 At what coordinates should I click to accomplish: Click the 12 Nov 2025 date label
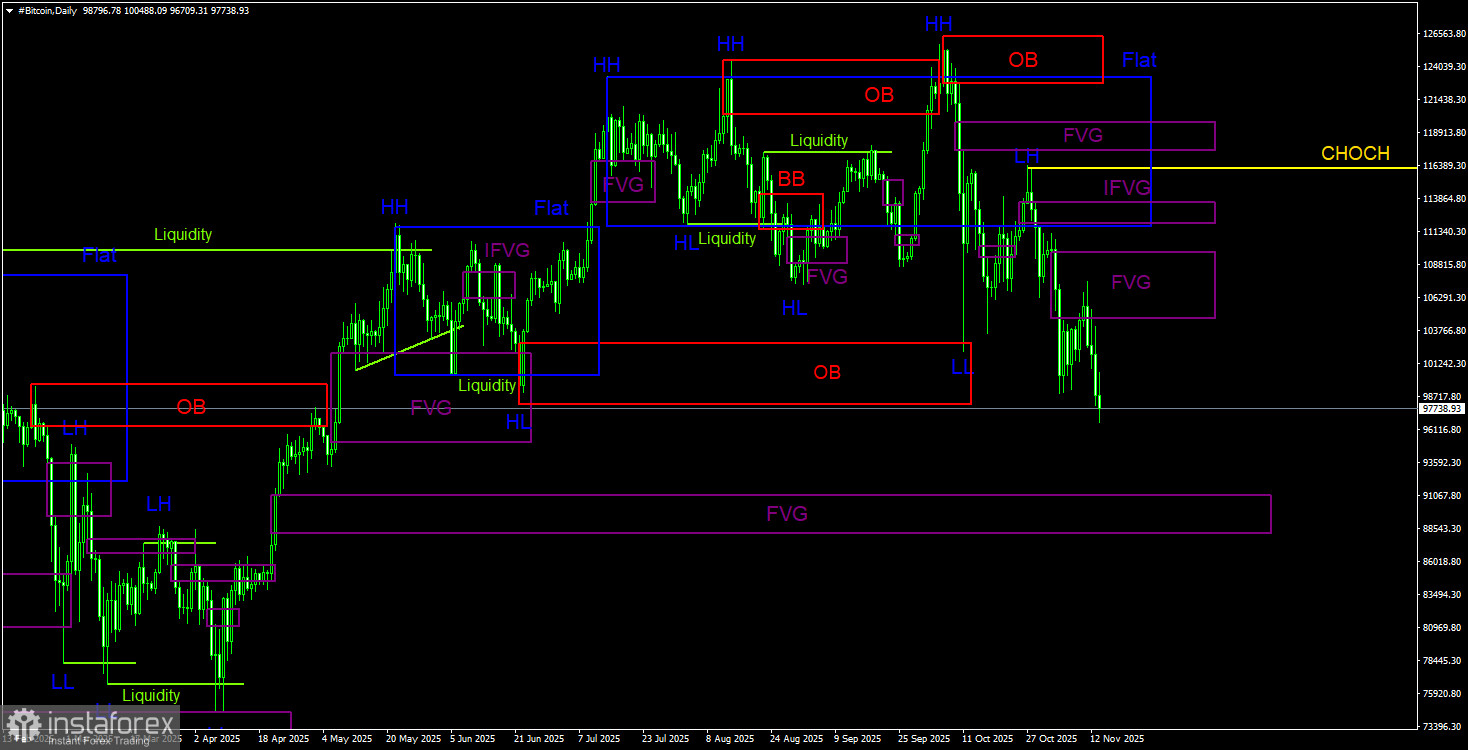click(x=1117, y=740)
